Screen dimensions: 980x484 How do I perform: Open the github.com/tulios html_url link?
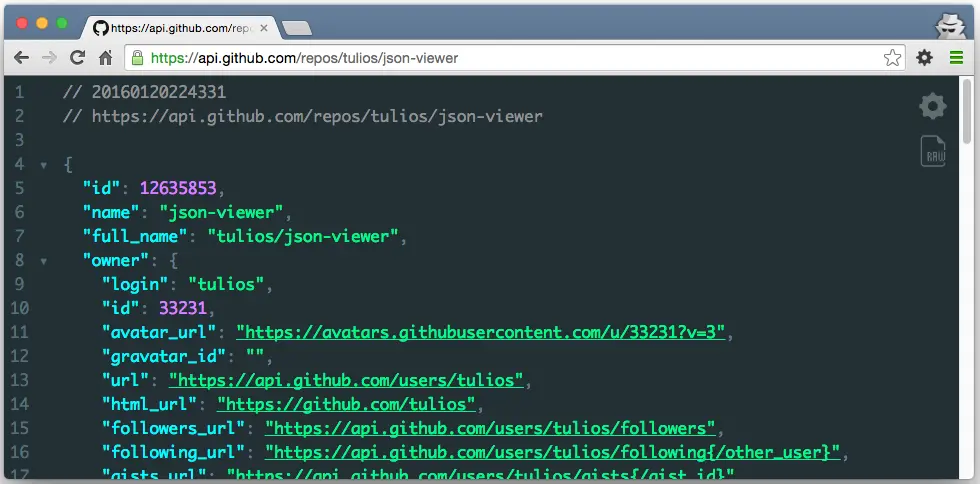(346, 404)
